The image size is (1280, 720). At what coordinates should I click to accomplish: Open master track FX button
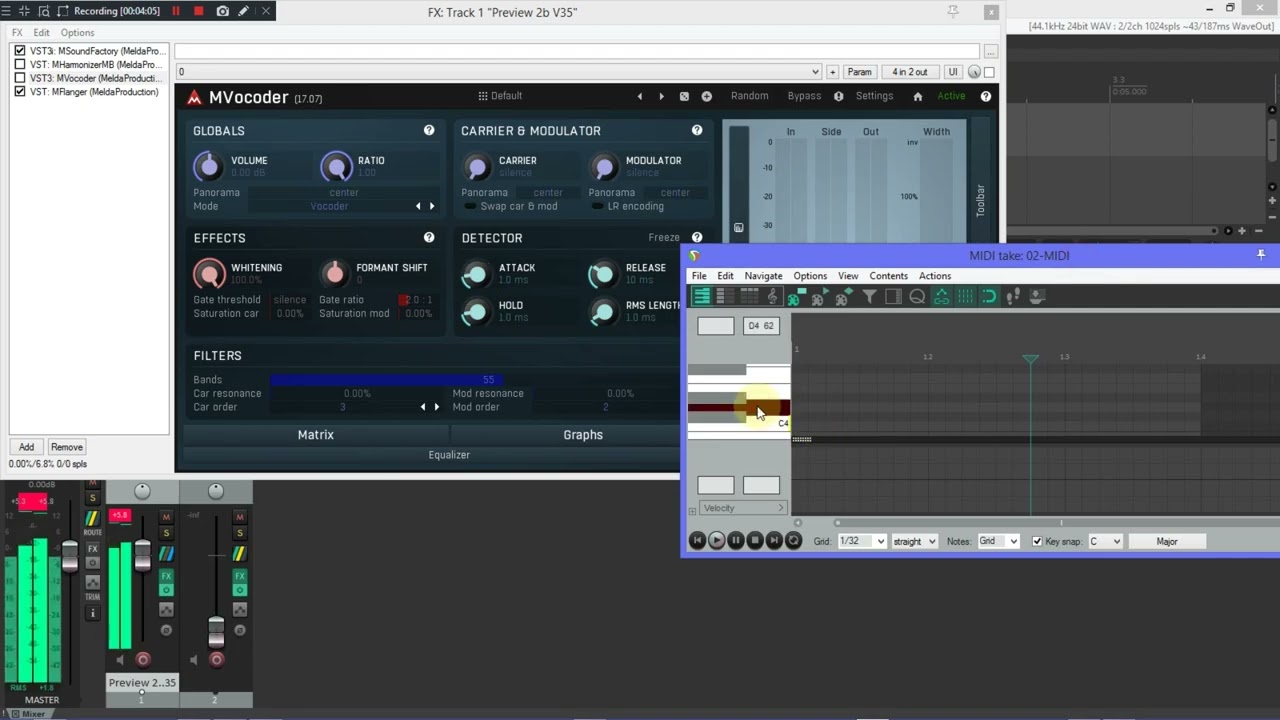point(92,549)
